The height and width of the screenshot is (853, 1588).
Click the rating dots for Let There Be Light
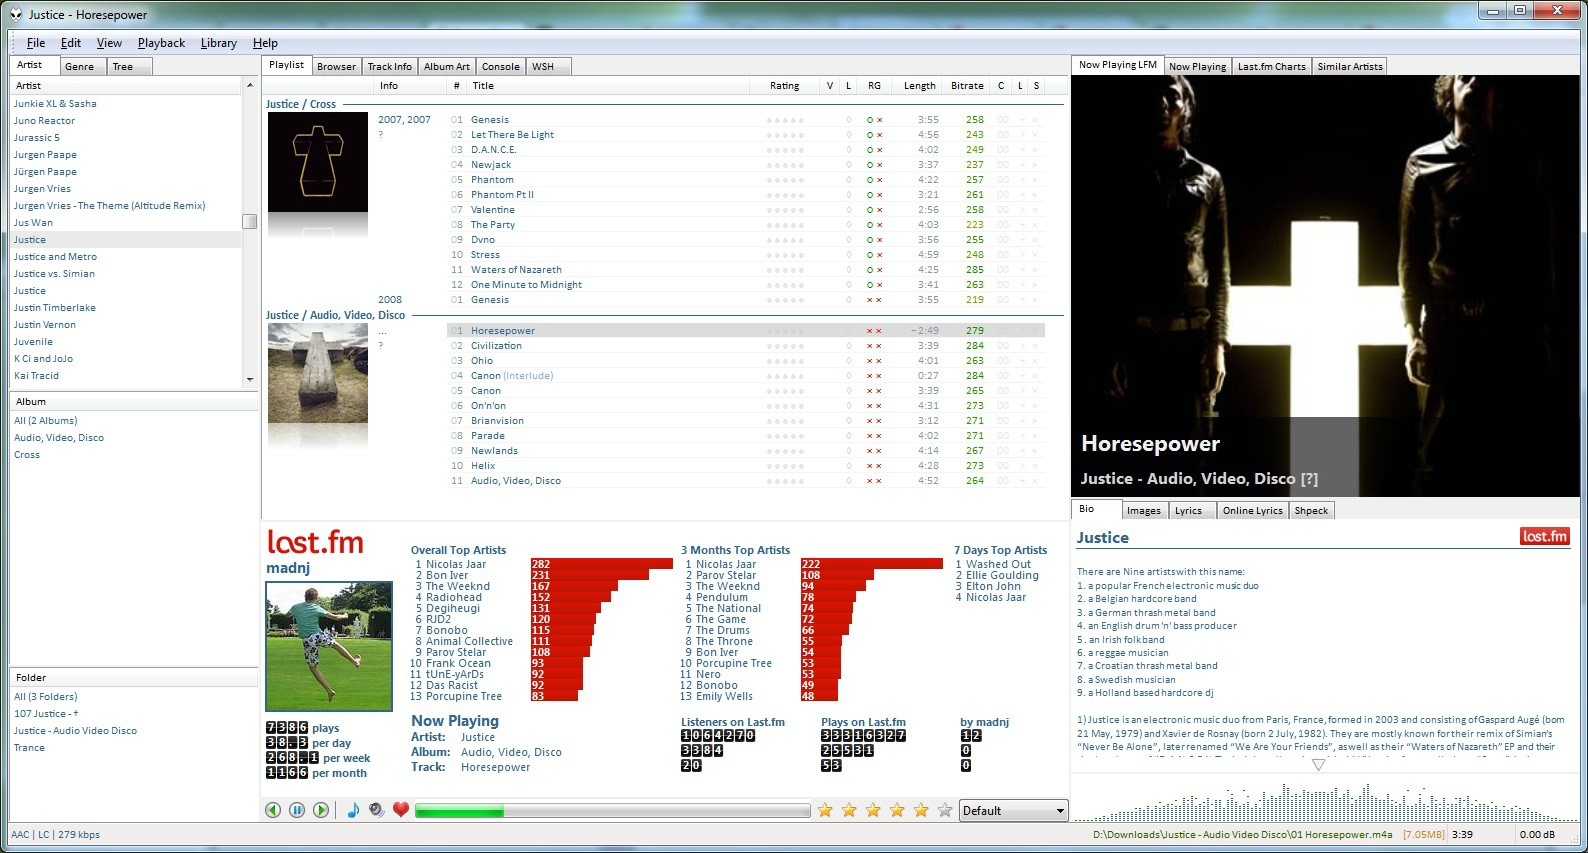784,135
